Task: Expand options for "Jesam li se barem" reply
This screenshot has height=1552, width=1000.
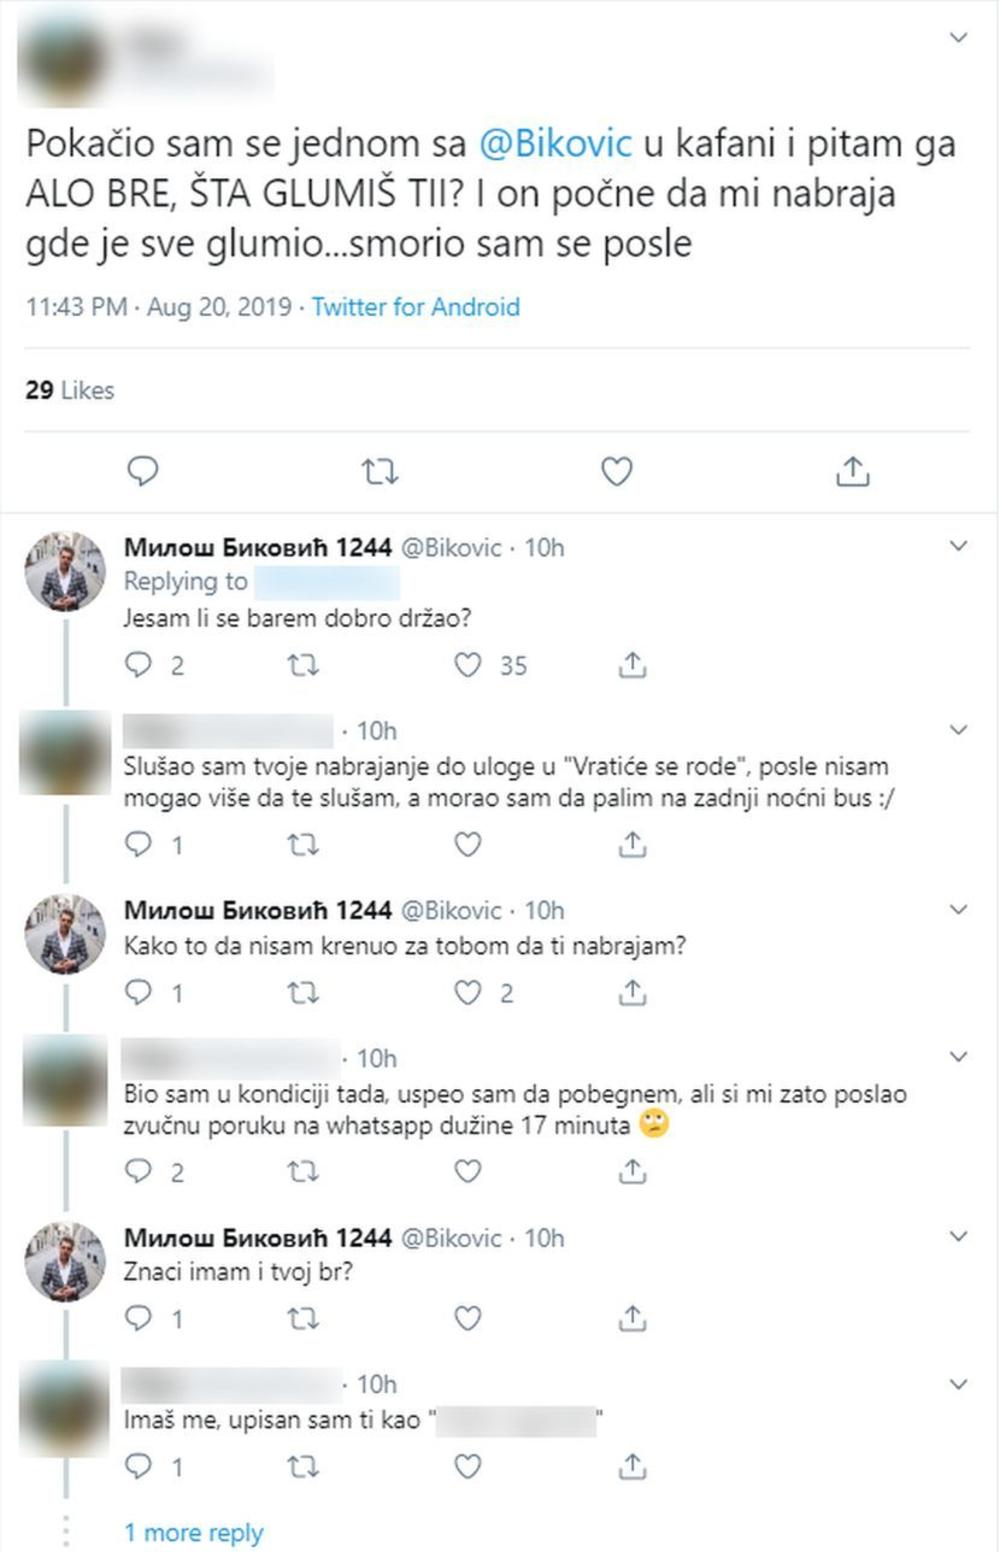Action: (958, 546)
